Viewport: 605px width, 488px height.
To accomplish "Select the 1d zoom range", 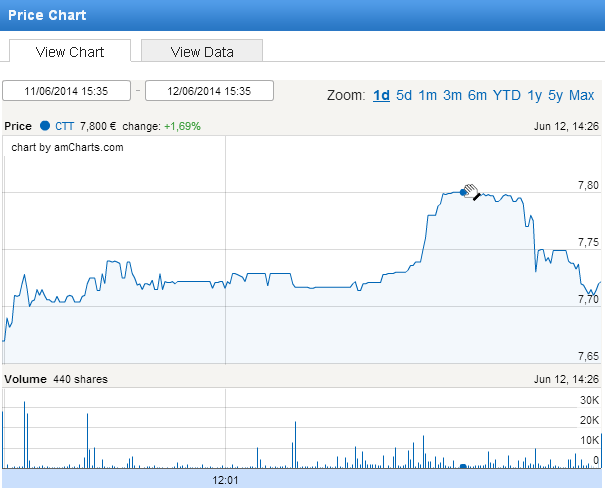I will (x=381, y=95).
